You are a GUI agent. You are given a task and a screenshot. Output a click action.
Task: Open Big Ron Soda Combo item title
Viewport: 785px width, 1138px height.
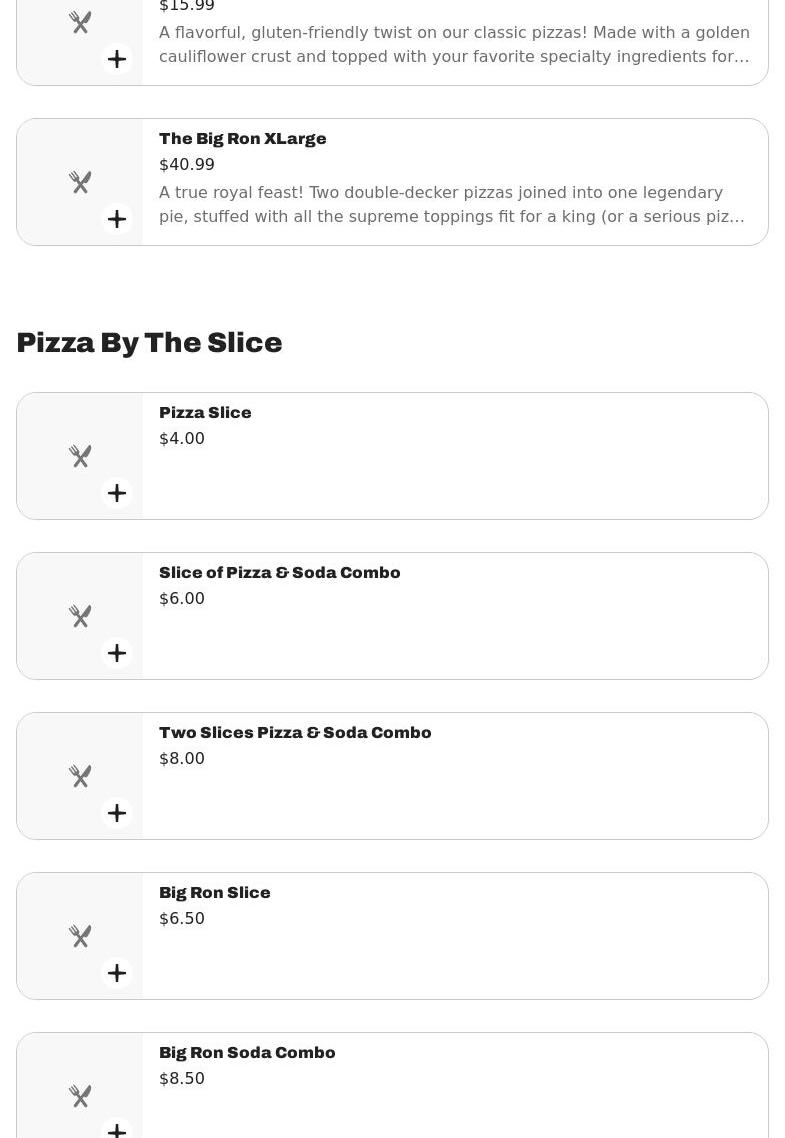[247, 1052]
